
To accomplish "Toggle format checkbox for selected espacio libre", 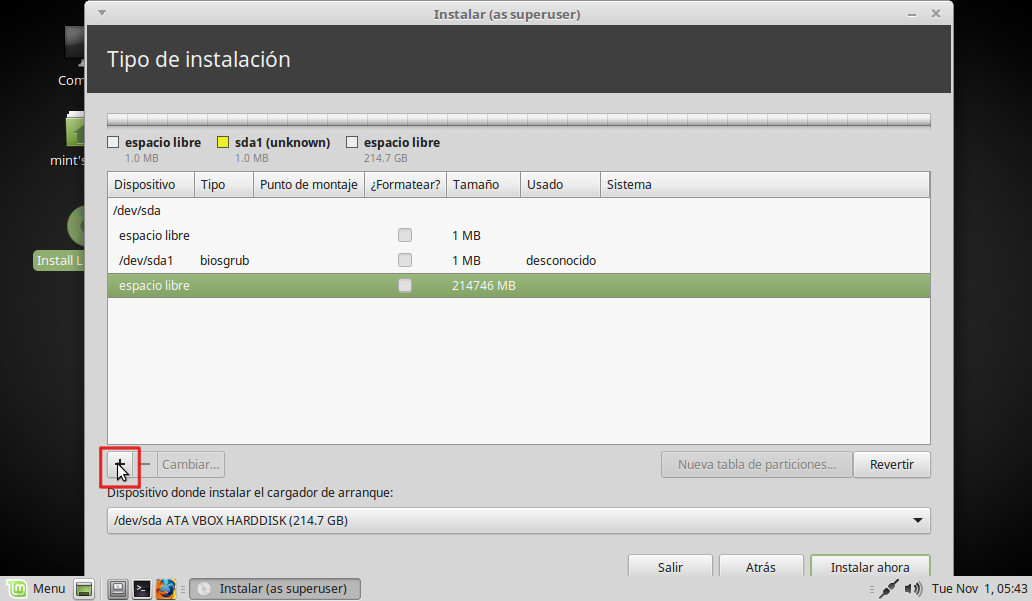I will tap(405, 285).
